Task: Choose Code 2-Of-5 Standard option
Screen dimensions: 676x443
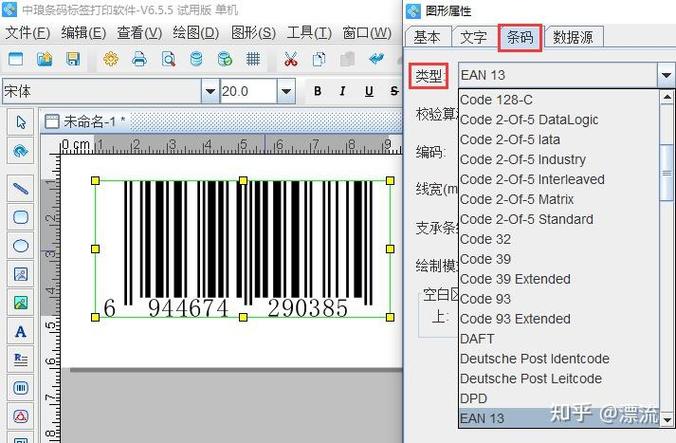Action: coord(559,219)
